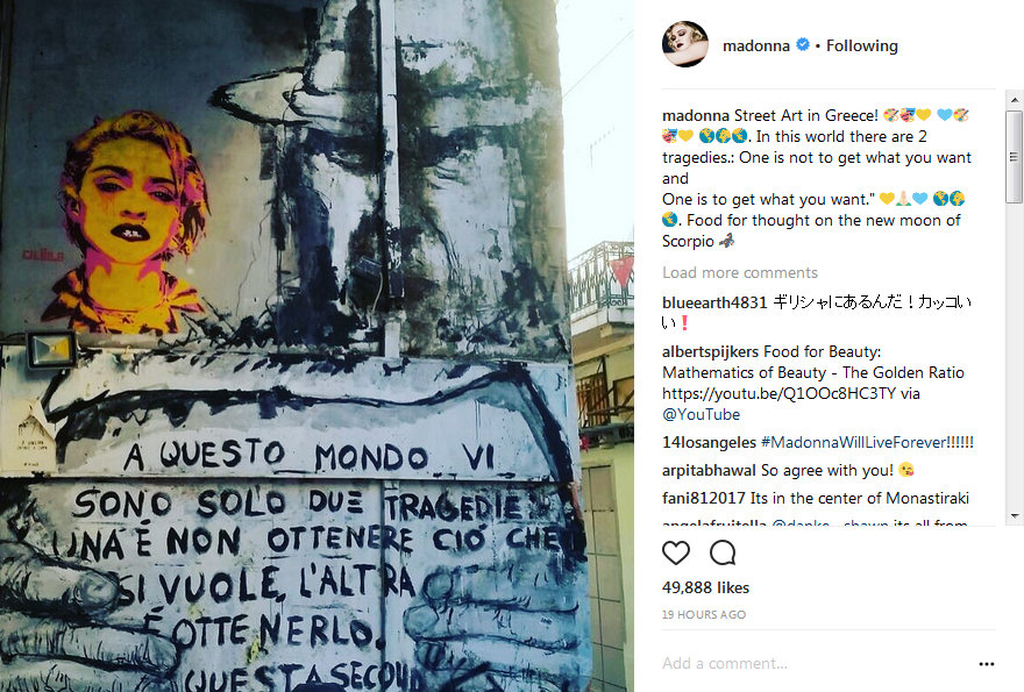Expand Load more comments
This screenshot has height=692, width=1024.
pos(739,273)
